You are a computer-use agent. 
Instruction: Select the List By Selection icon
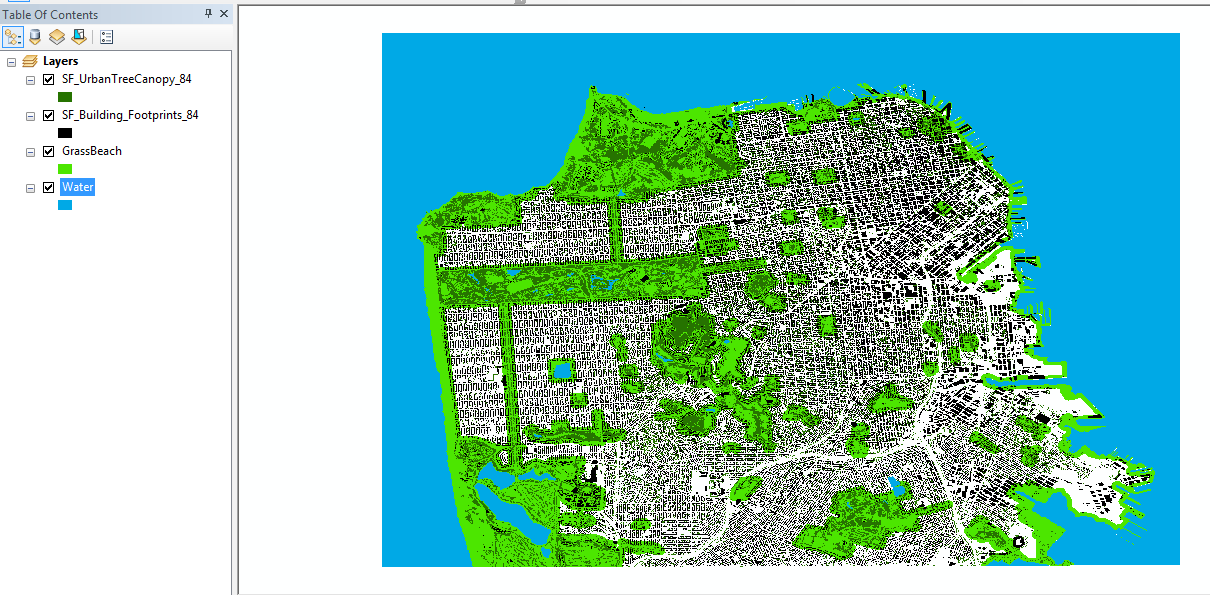pos(79,36)
